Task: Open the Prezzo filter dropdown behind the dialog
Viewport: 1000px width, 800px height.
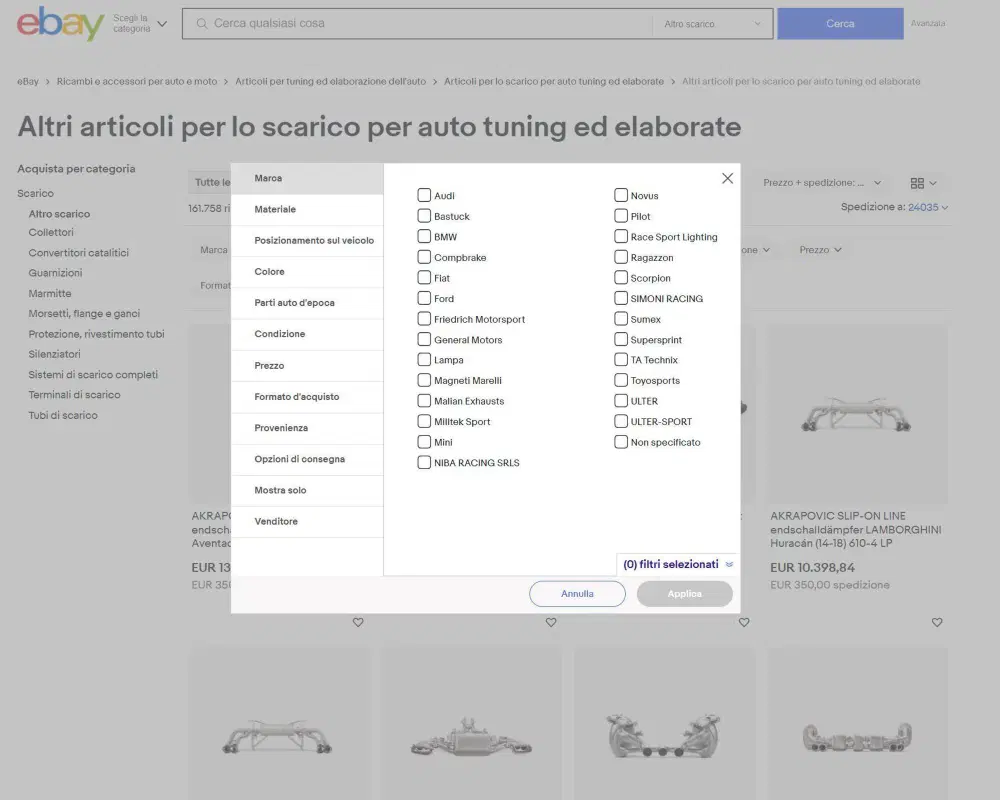Action: 820,250
